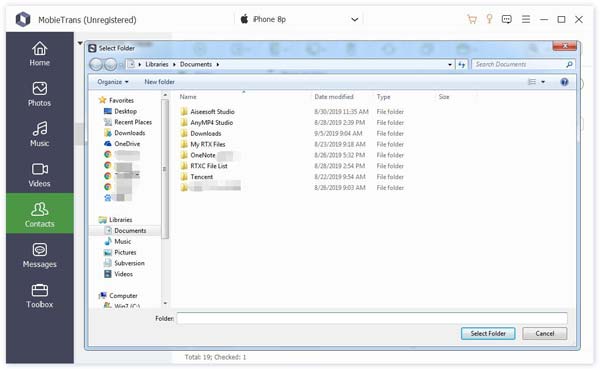Select OneDrive in the navigation pane
Image resolution: width=600 pixels, height=370 pixels.
tap(122, 144)
